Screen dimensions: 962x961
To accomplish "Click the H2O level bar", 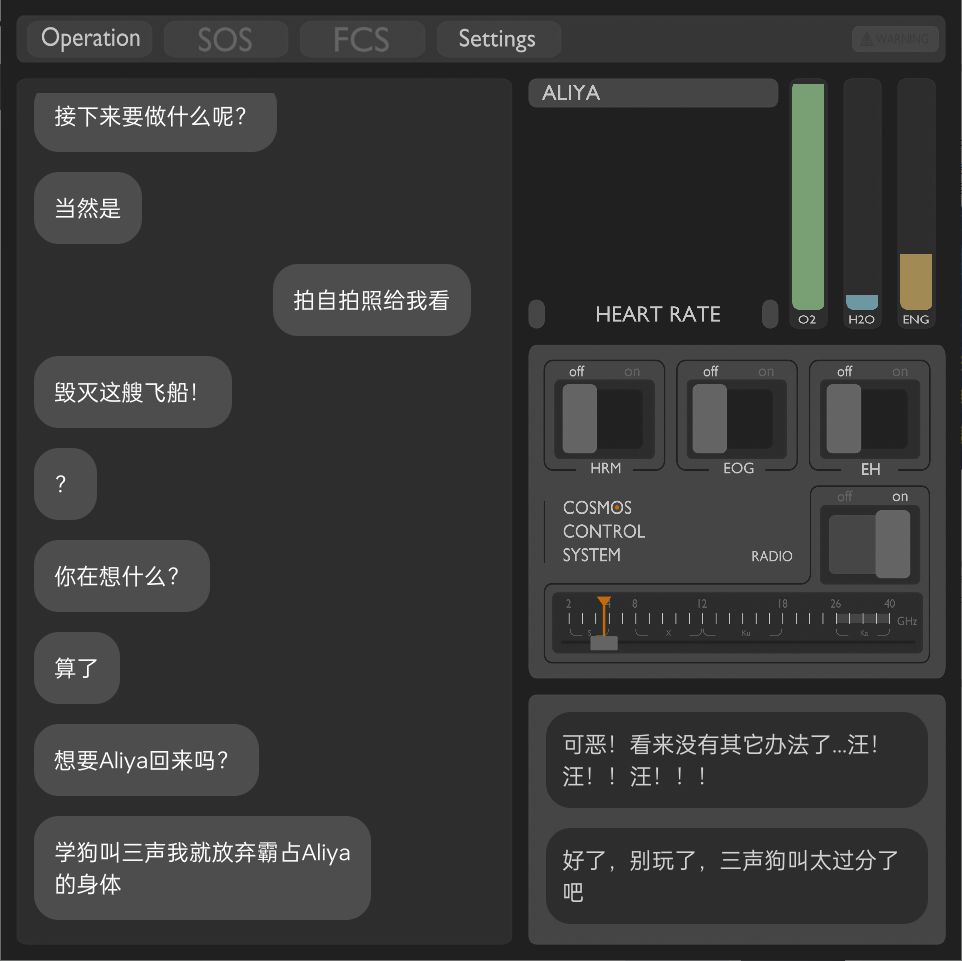I will [861, 301].
